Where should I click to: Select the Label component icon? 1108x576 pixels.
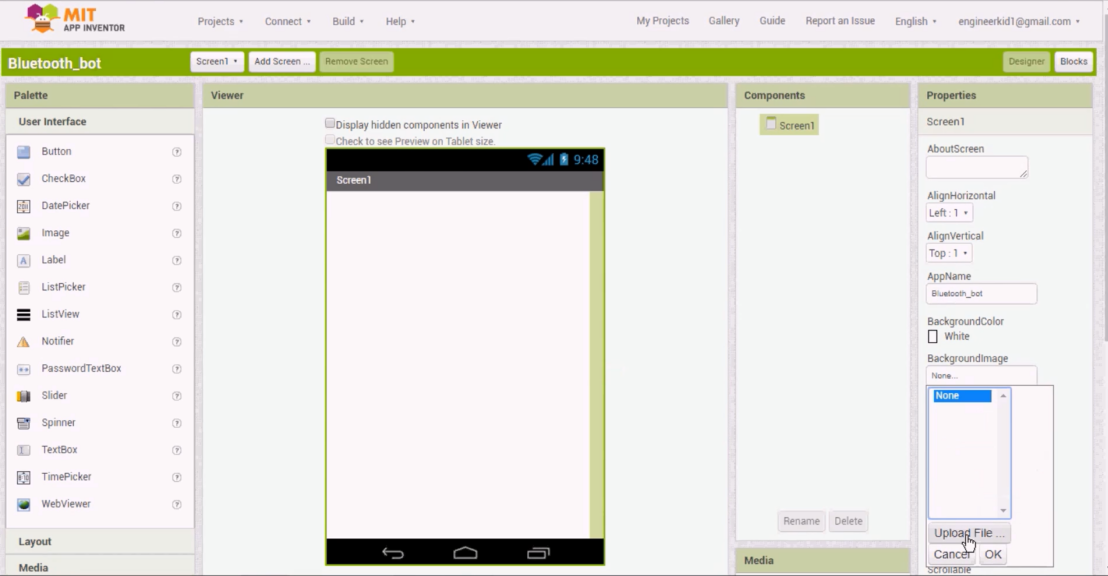pyautogui.click(x=23, y=260)
